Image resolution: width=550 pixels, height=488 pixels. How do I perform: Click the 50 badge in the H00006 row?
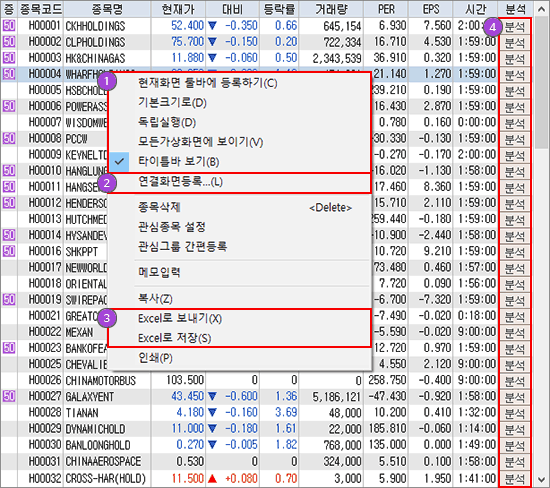[x=9, y=106]
